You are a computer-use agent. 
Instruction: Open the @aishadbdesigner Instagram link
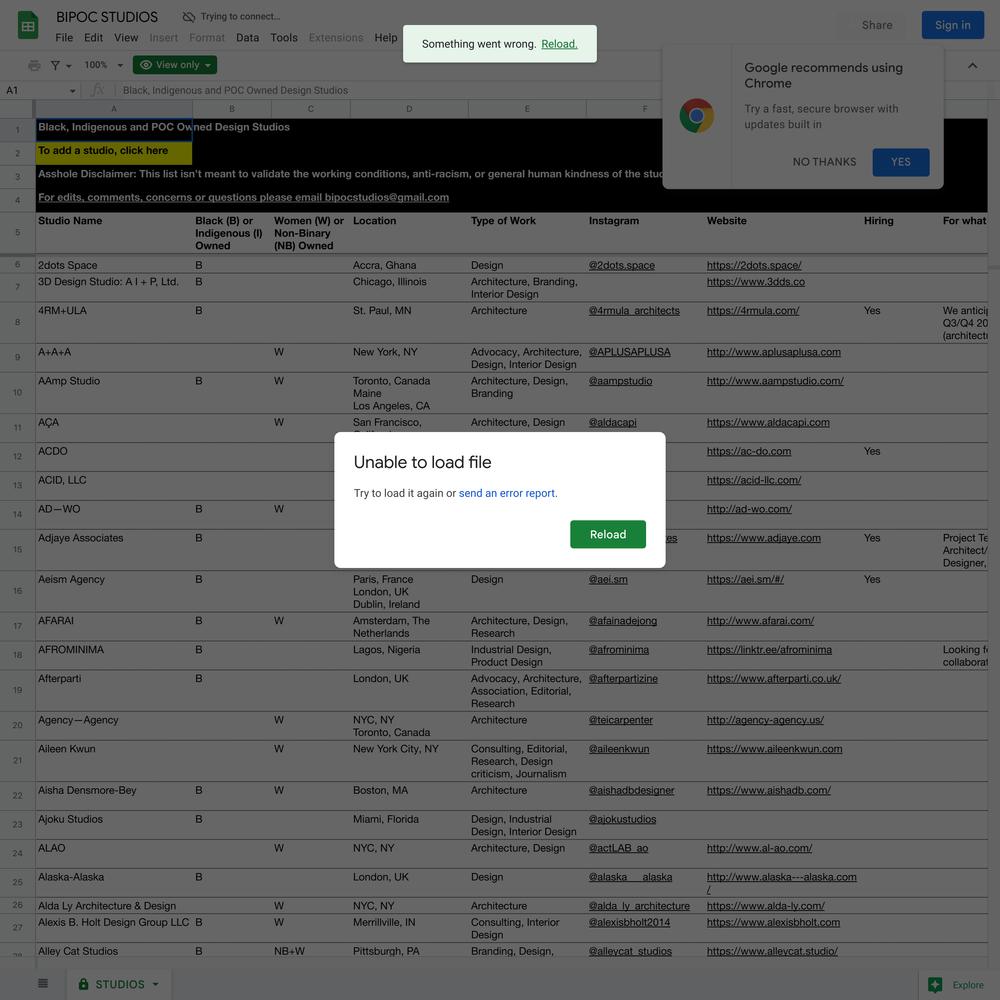(631, 790)
